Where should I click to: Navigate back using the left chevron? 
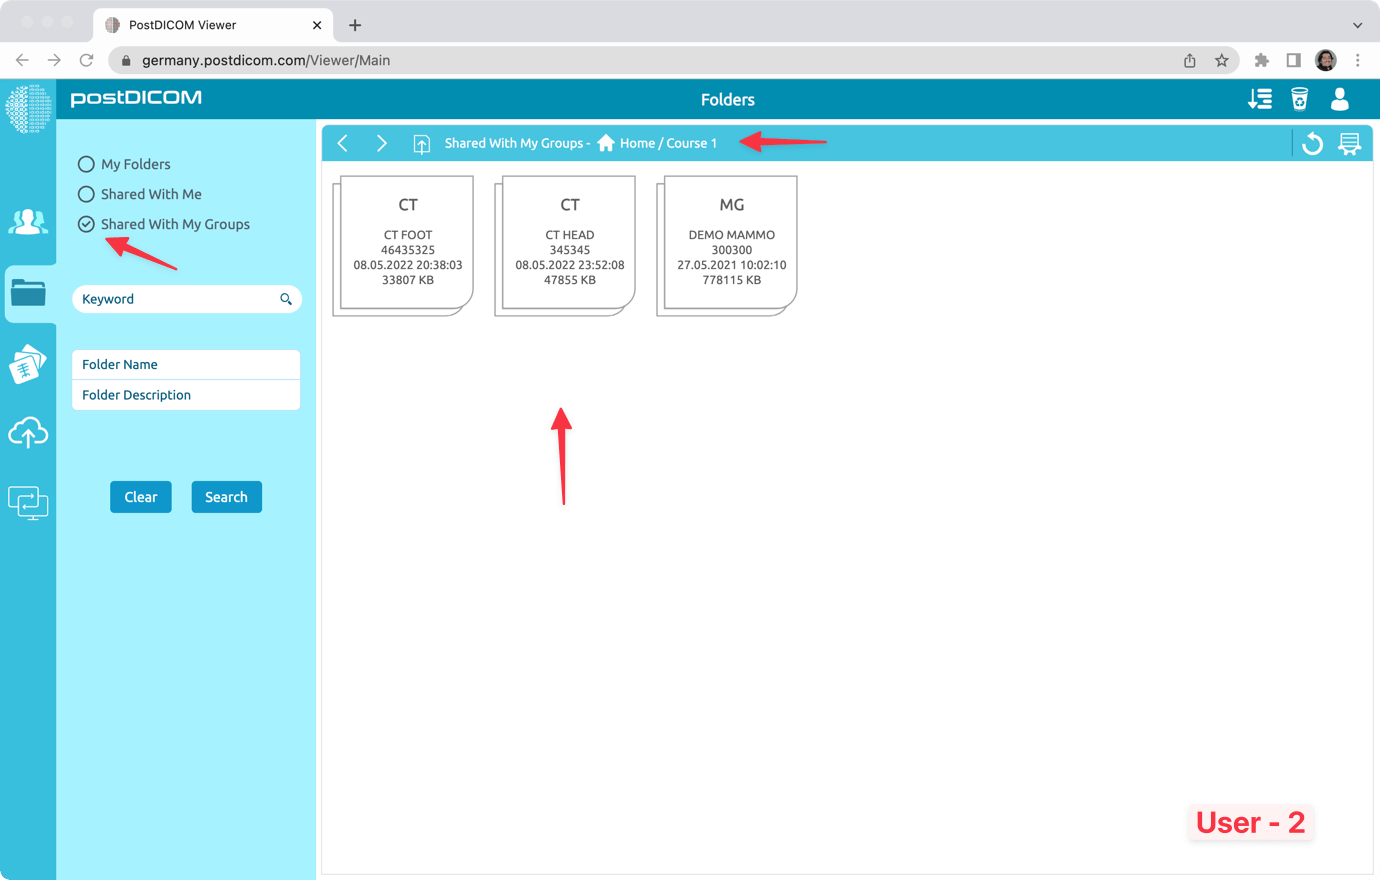click(342, 143)
